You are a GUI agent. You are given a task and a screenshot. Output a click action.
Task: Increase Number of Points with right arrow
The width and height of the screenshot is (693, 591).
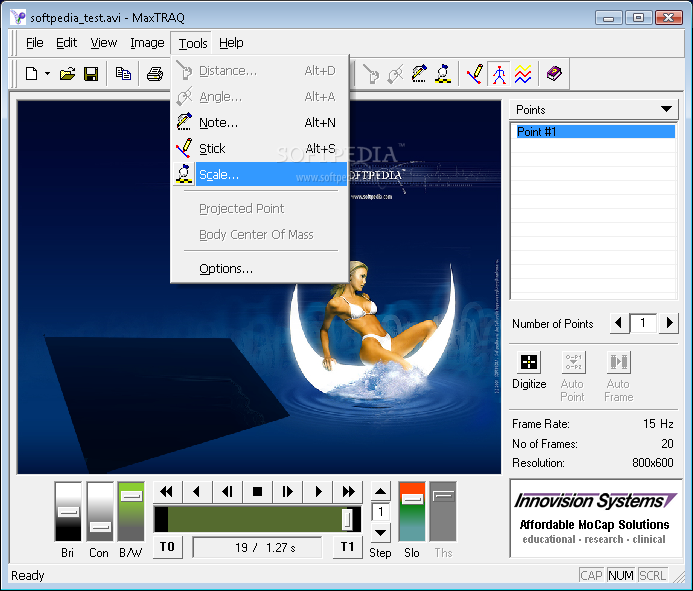(669, 323)
